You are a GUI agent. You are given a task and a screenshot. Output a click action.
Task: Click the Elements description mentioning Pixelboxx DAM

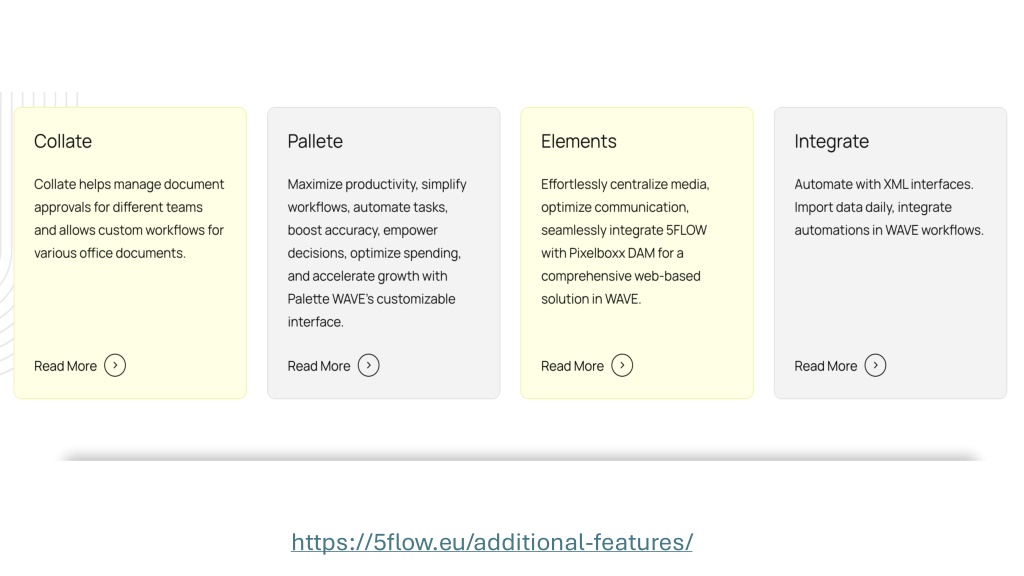click(625, 242)
